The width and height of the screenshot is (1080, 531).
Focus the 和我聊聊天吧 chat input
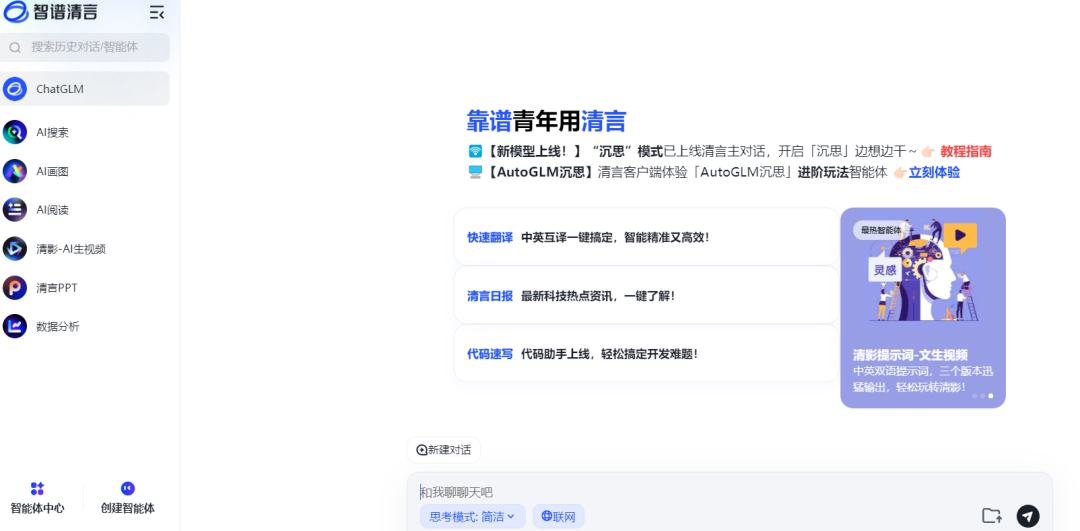729,492
